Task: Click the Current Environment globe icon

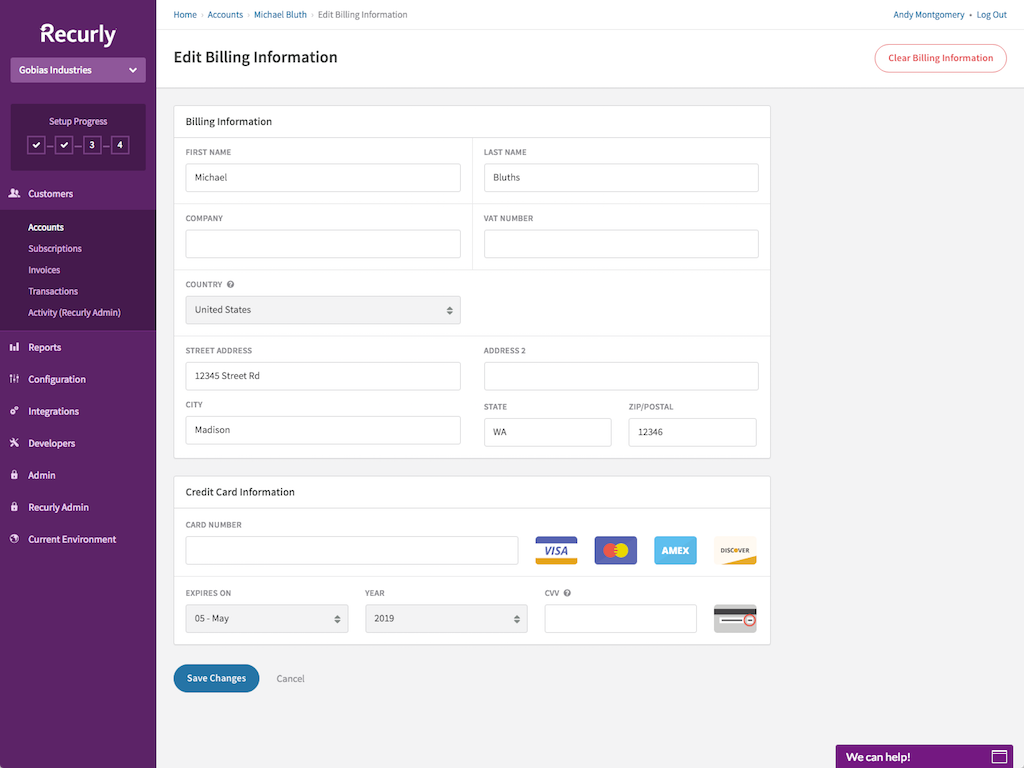Action: (14, 539)
